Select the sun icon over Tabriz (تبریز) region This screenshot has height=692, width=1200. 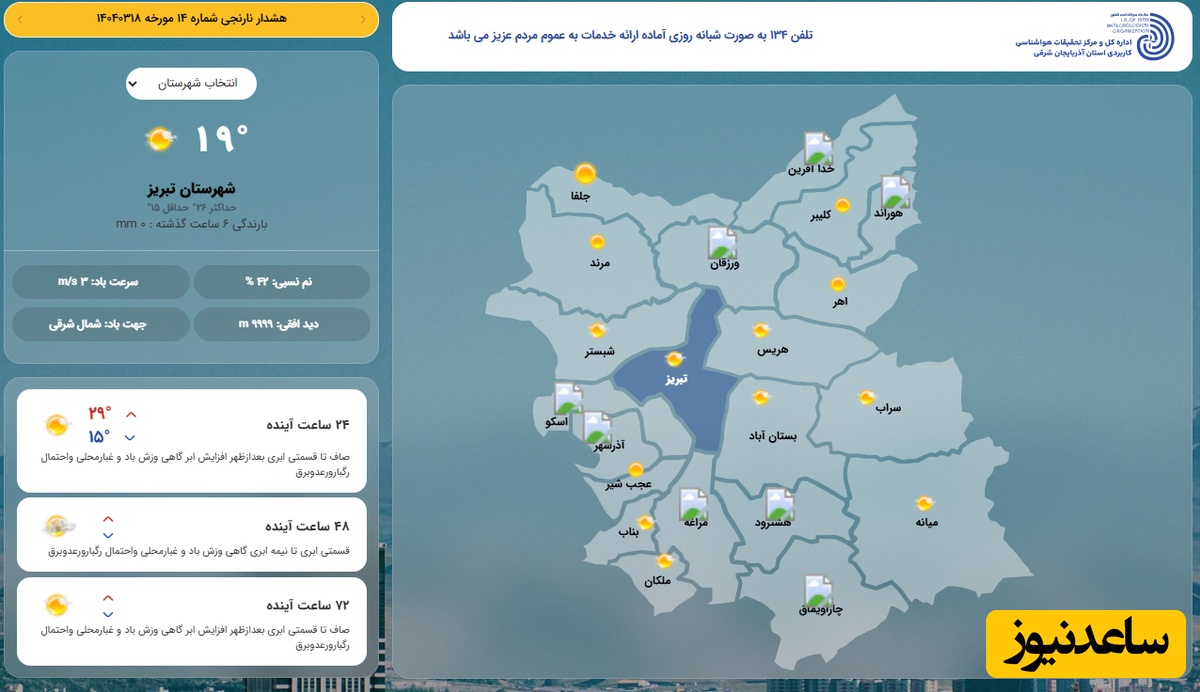[675, 359]
